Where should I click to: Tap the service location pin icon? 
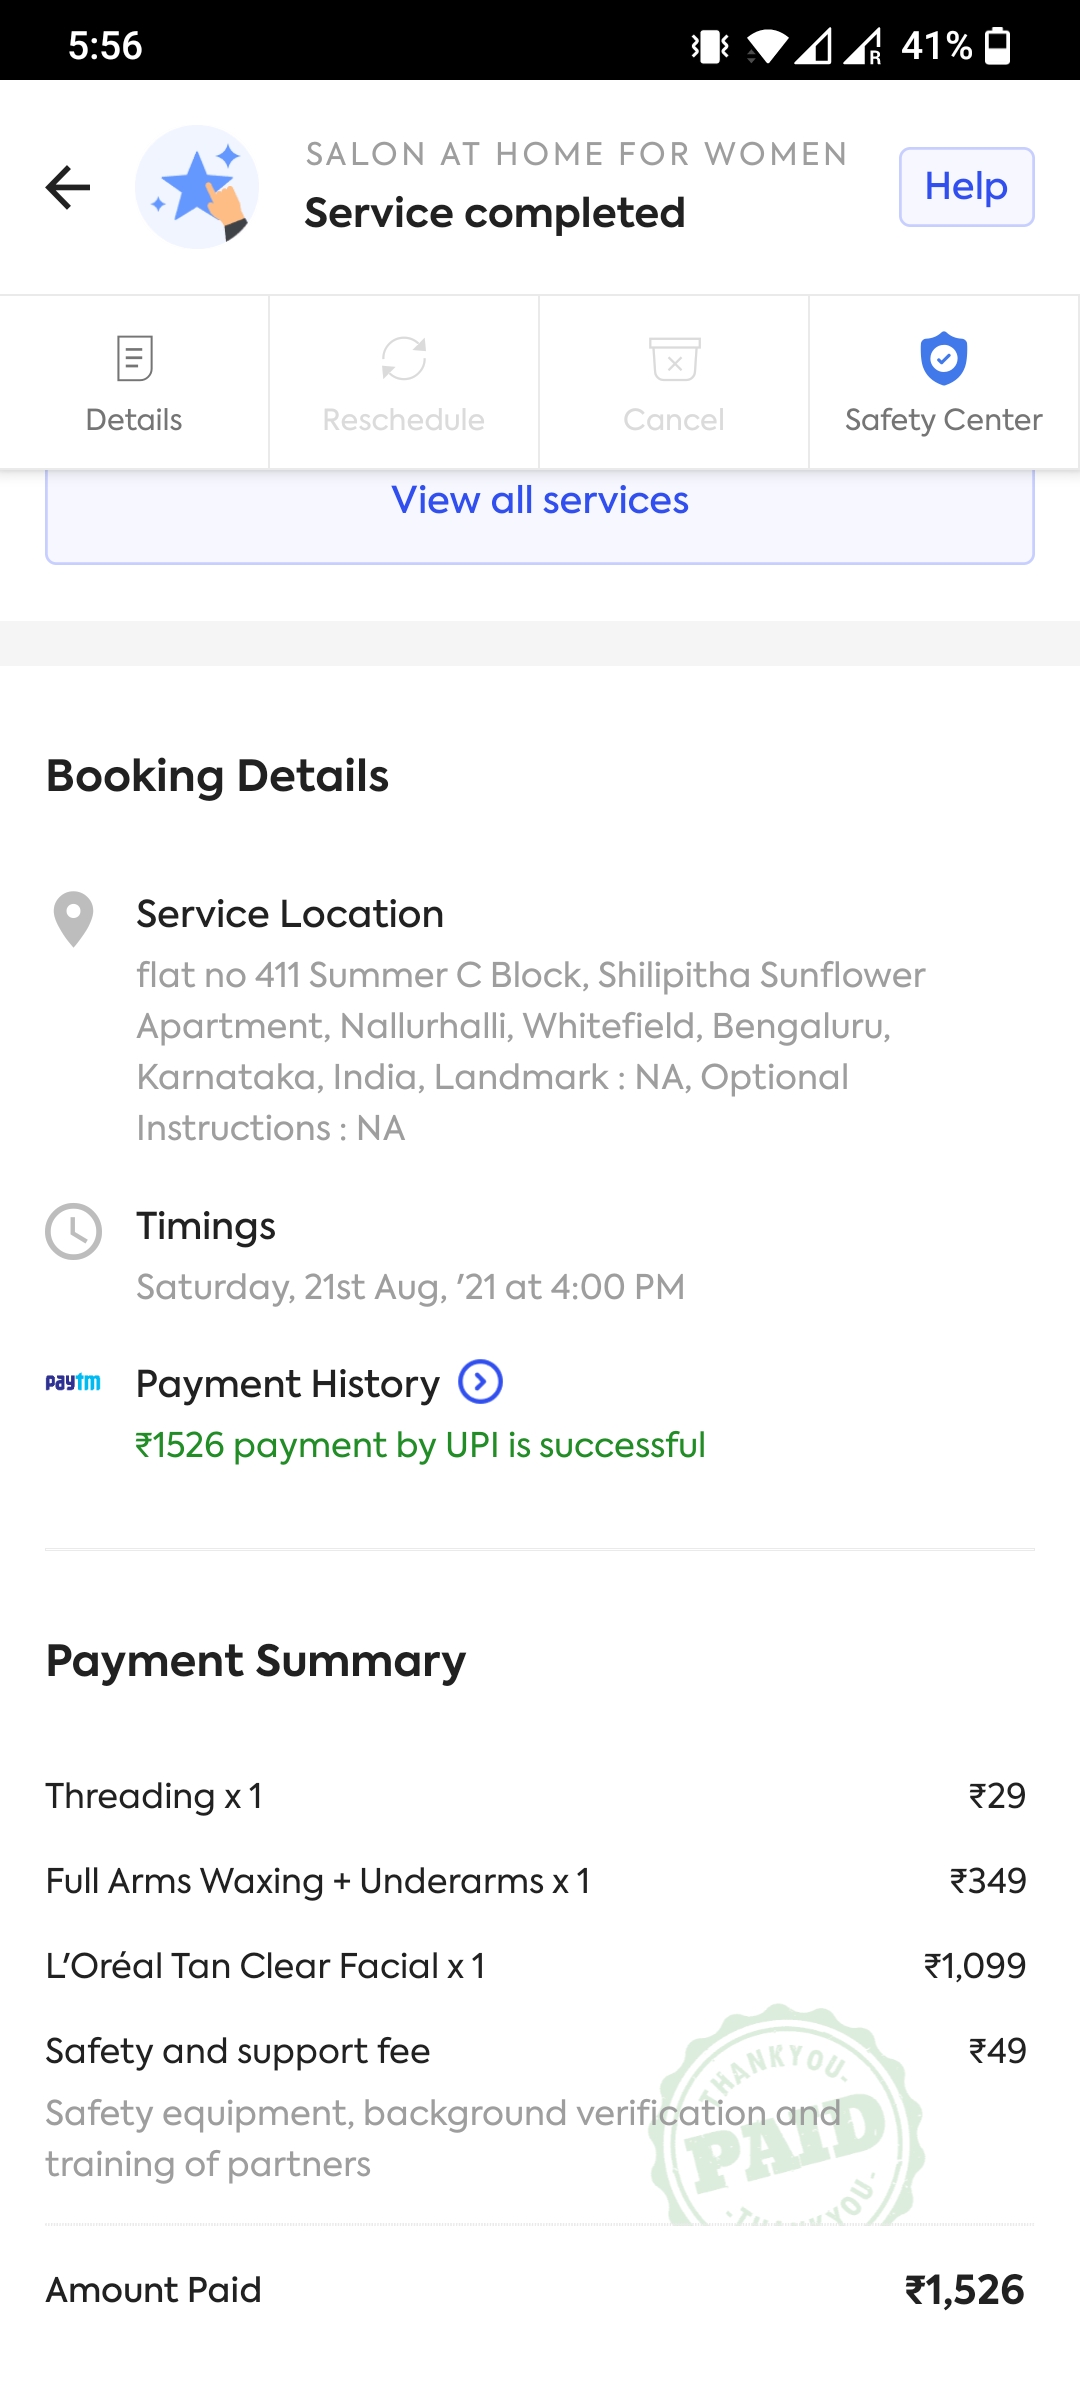click(73, 918)
